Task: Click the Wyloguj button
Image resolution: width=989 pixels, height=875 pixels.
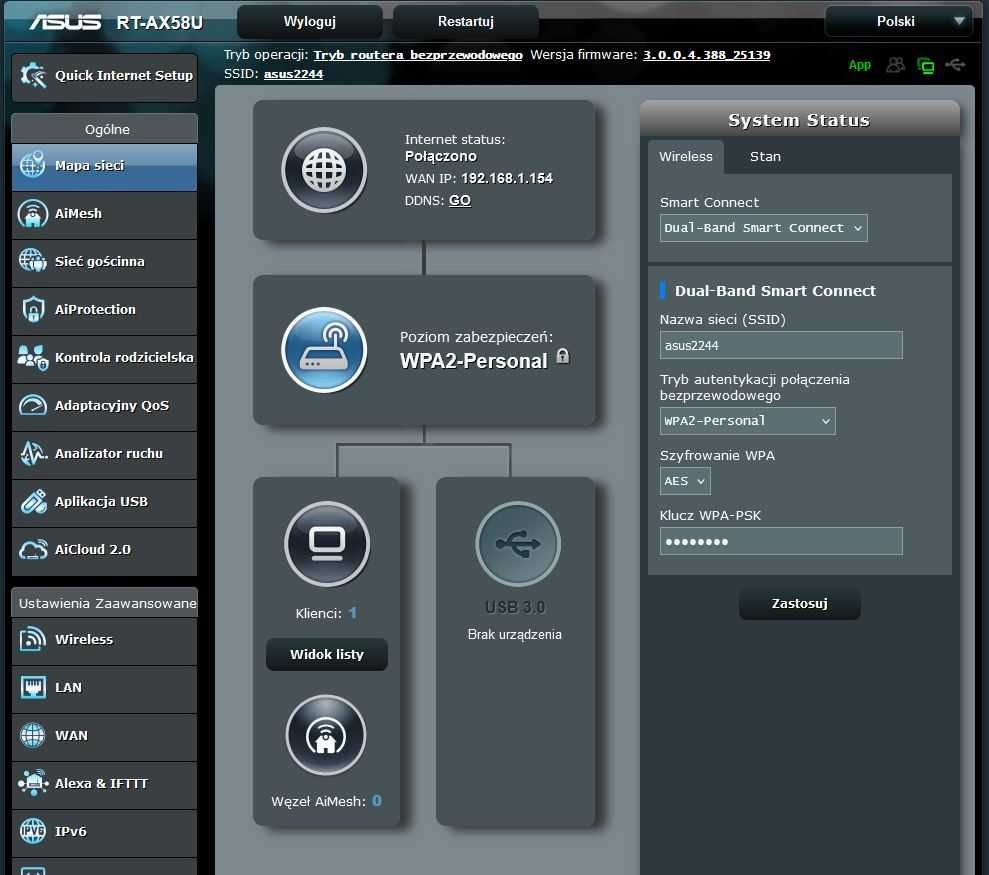Action: (309, 21)
